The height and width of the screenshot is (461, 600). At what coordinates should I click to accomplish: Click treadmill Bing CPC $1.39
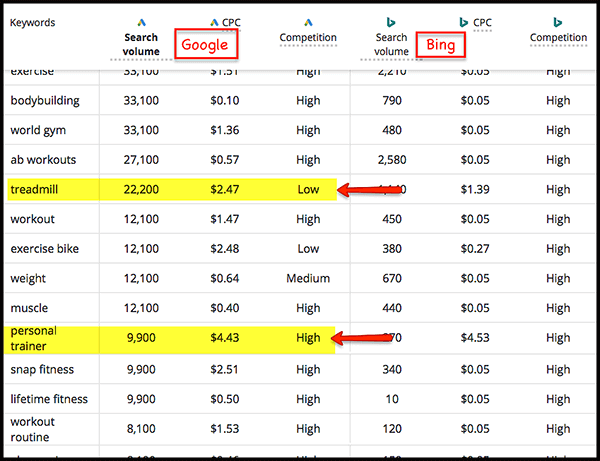click(475, 189)
